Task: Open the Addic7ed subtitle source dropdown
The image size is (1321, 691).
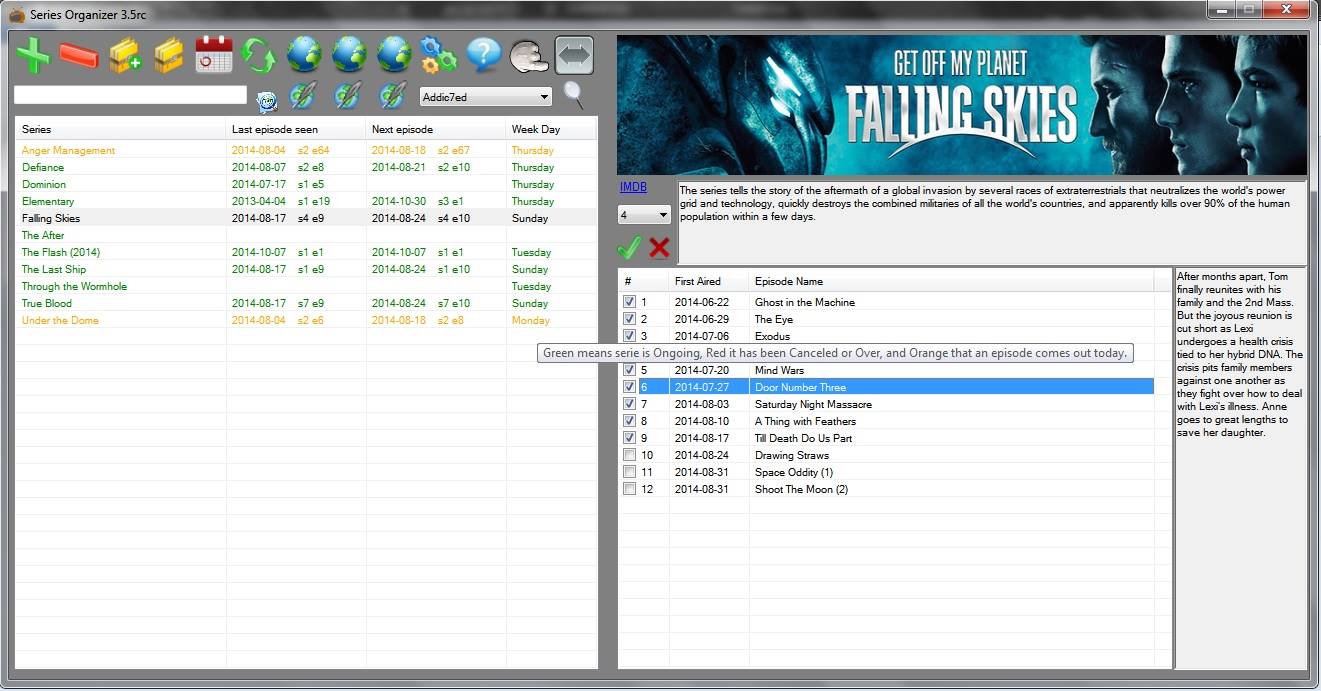Action: coord(485,97)
